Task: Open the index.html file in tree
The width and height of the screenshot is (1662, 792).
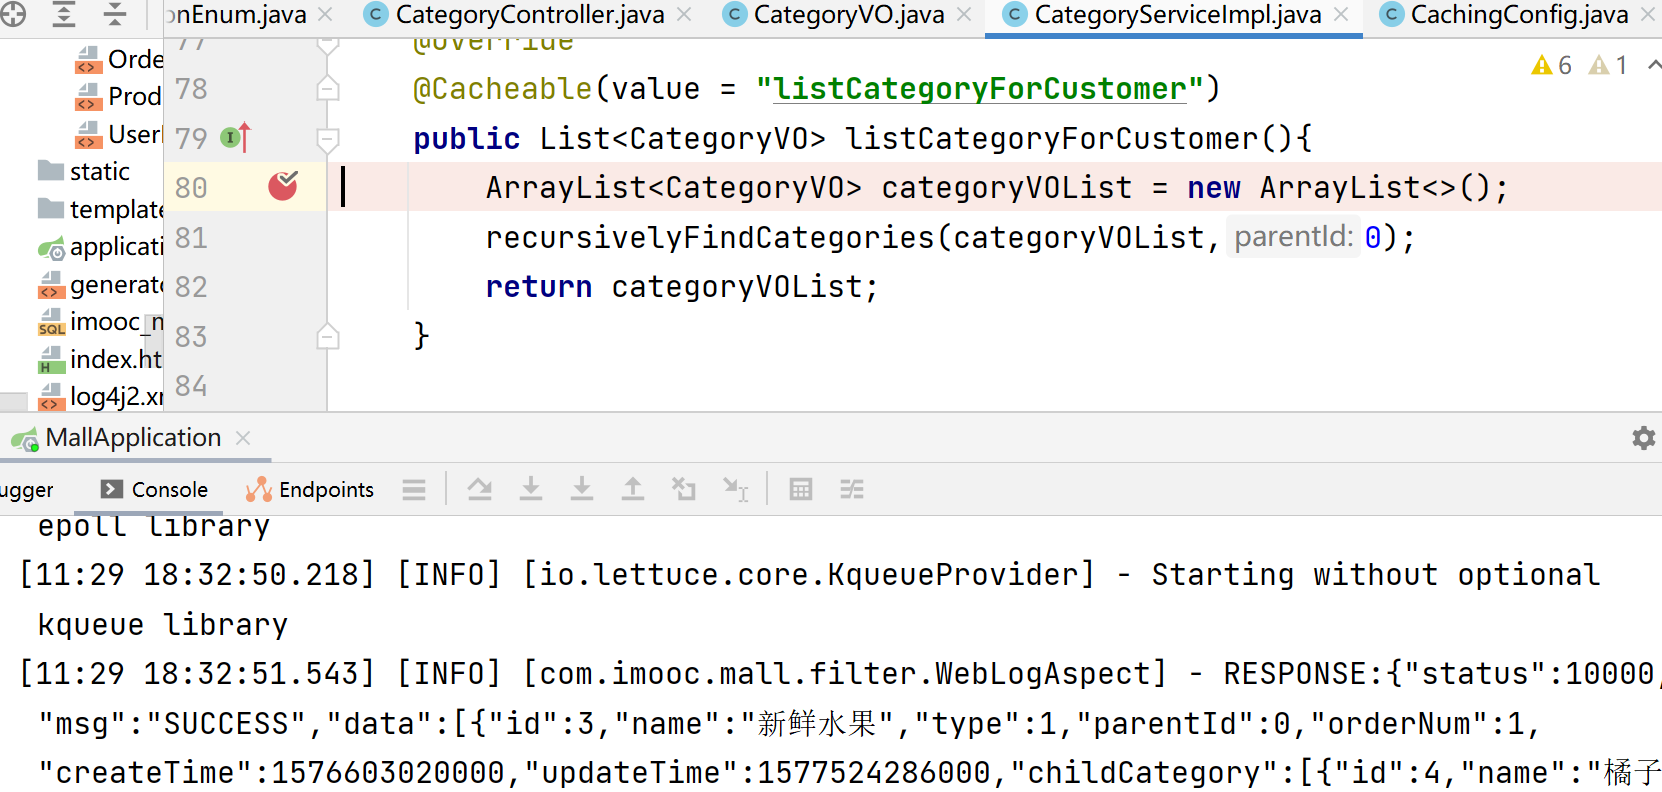Action: tap(100, 359)
